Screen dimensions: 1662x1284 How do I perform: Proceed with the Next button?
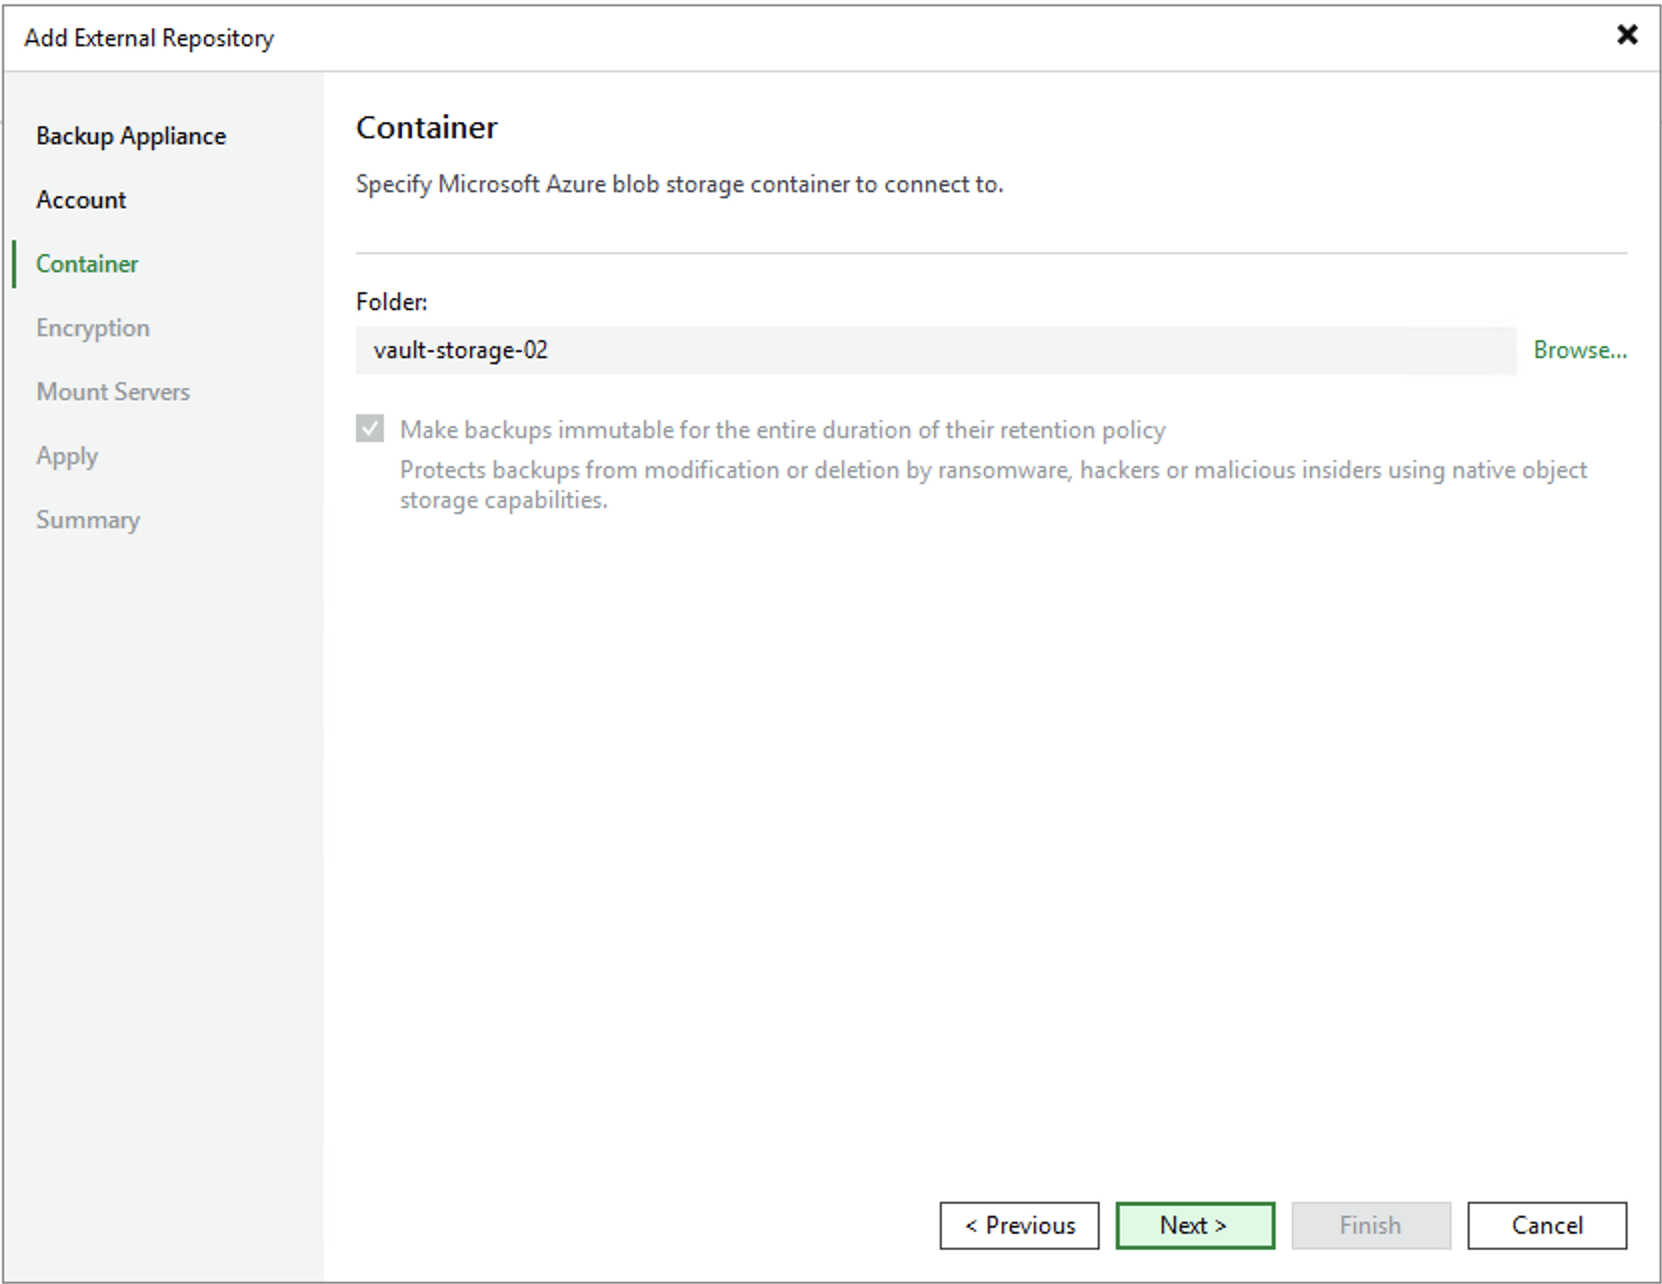[x=1195, y=1225]
